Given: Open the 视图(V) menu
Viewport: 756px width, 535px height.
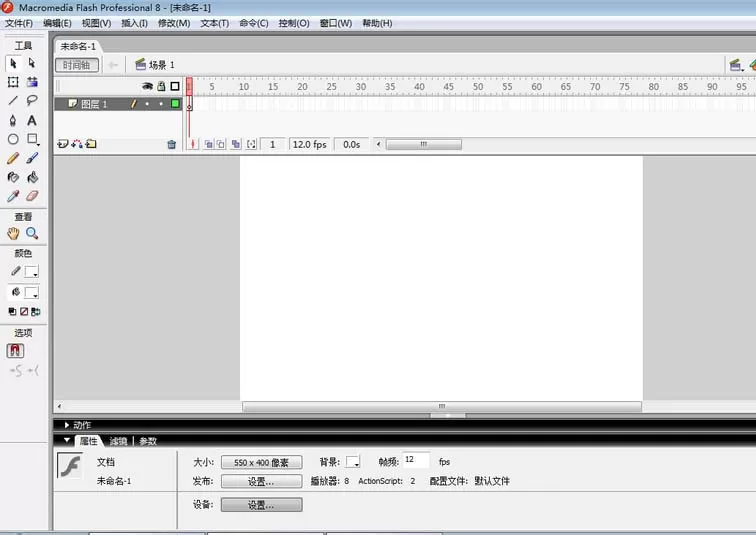Looking at the screenshot, I should coord(96,23).
